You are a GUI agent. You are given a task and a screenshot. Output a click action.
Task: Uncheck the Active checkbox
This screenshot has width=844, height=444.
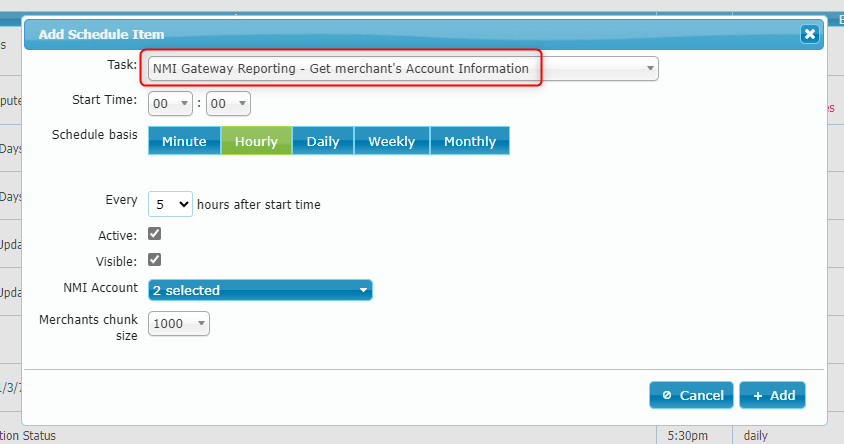coord(154,234)
